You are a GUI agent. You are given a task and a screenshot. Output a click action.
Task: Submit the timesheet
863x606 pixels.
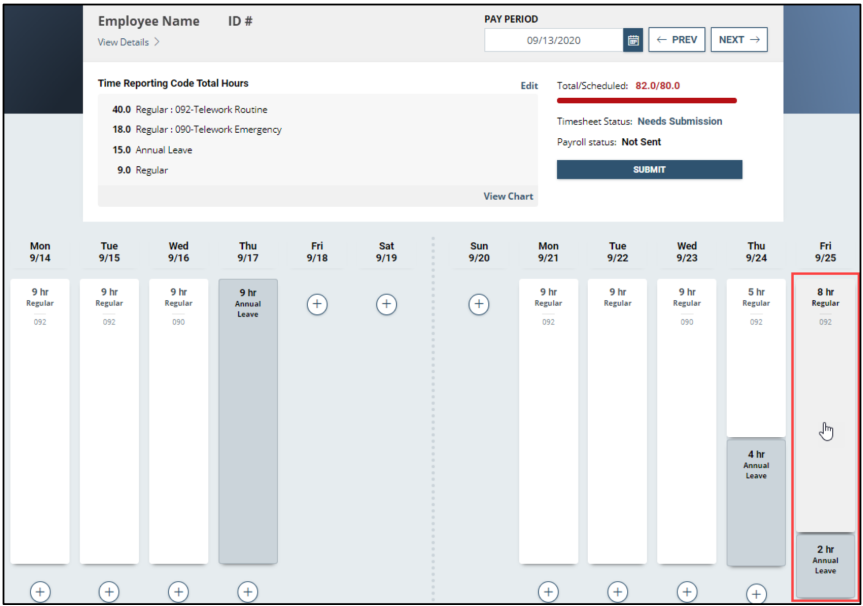[649, 169]
